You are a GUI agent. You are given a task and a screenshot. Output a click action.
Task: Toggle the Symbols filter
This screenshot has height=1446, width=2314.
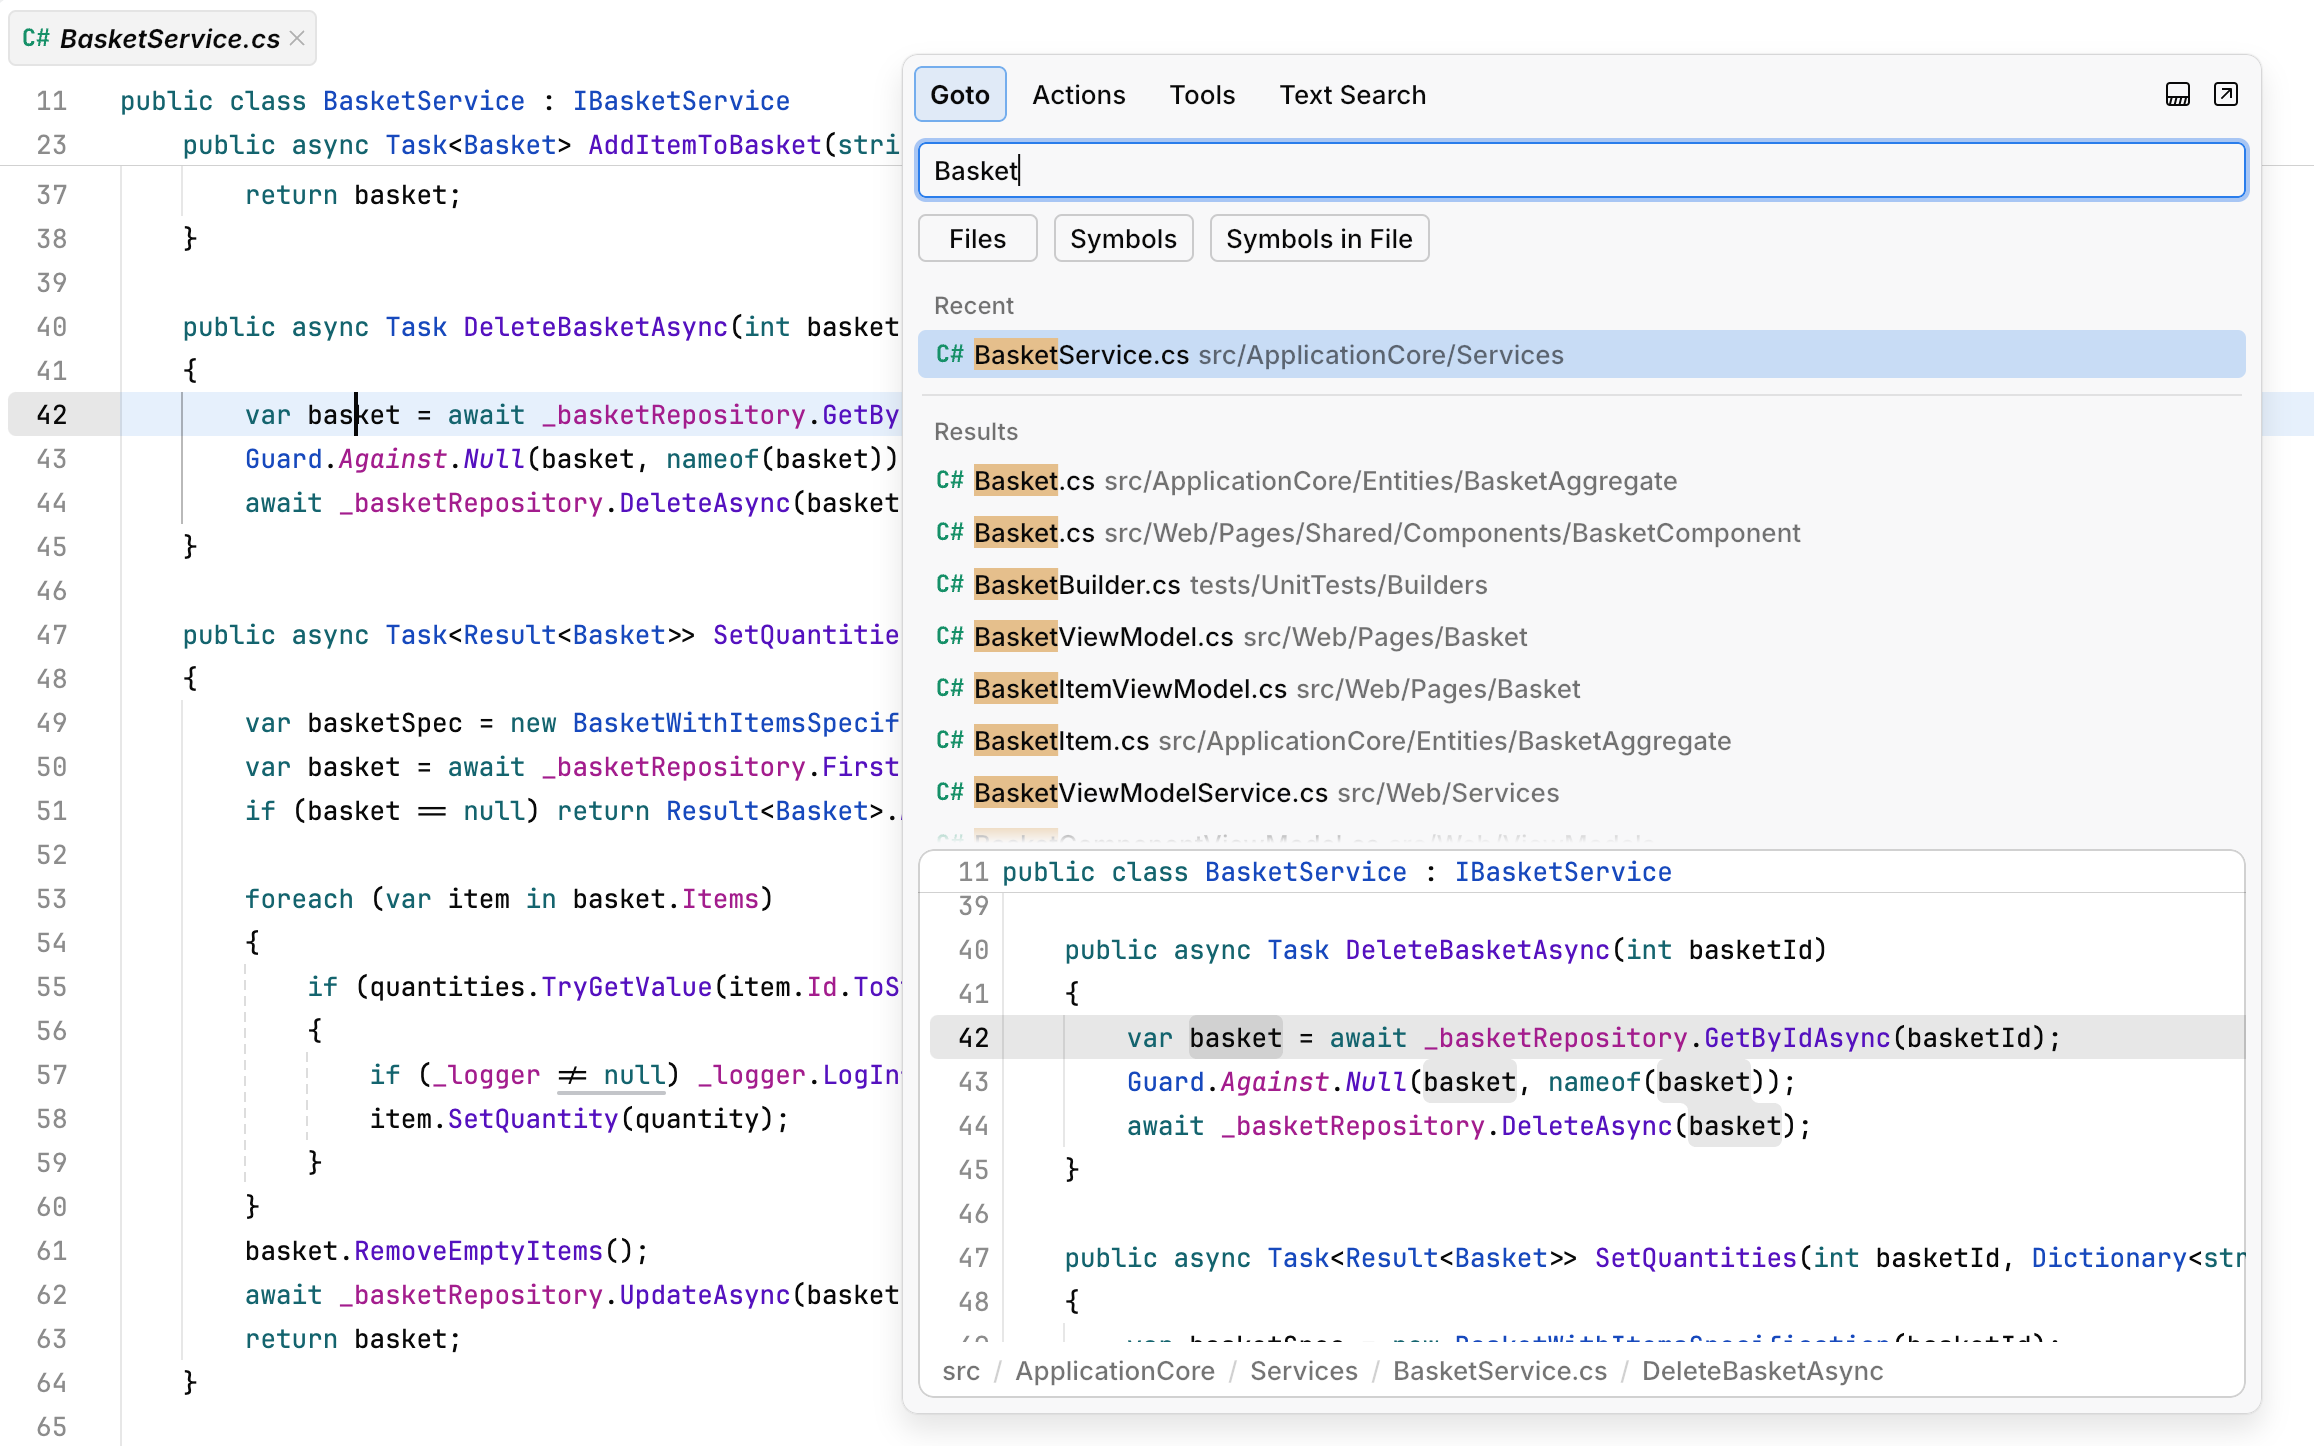pyautogui.click(x=1123, y=238)
